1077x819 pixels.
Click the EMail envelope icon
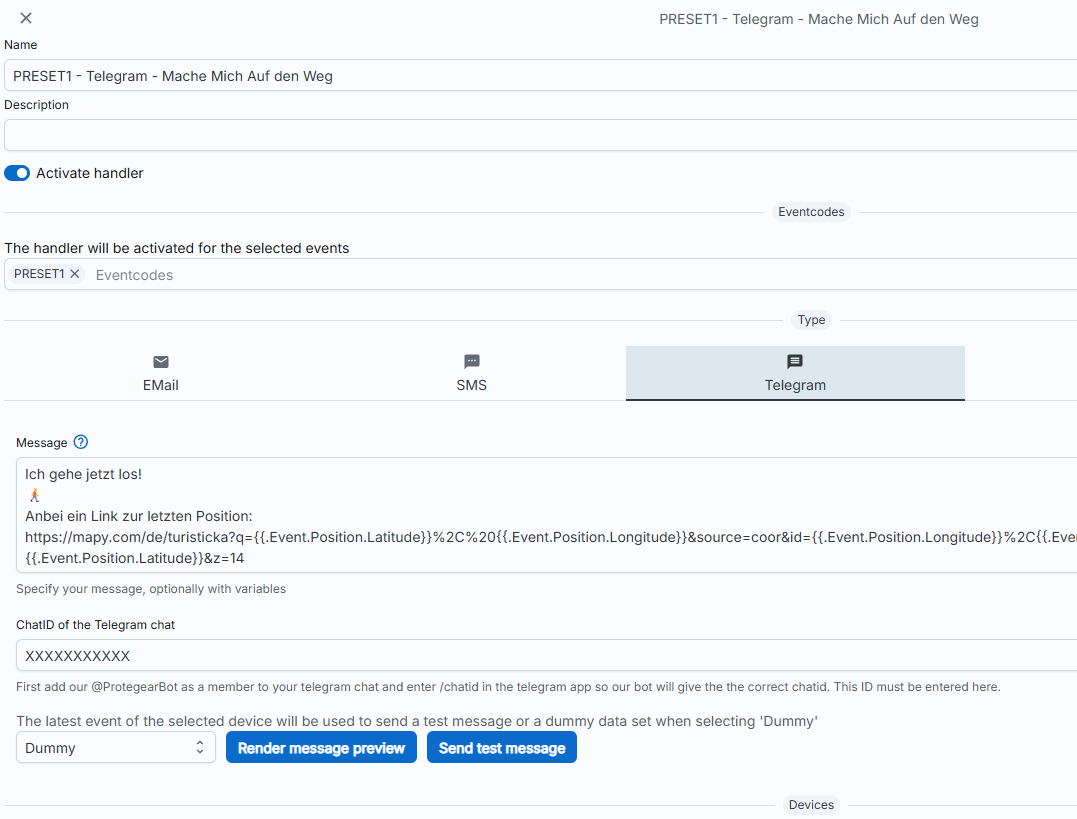pos(161,362)
